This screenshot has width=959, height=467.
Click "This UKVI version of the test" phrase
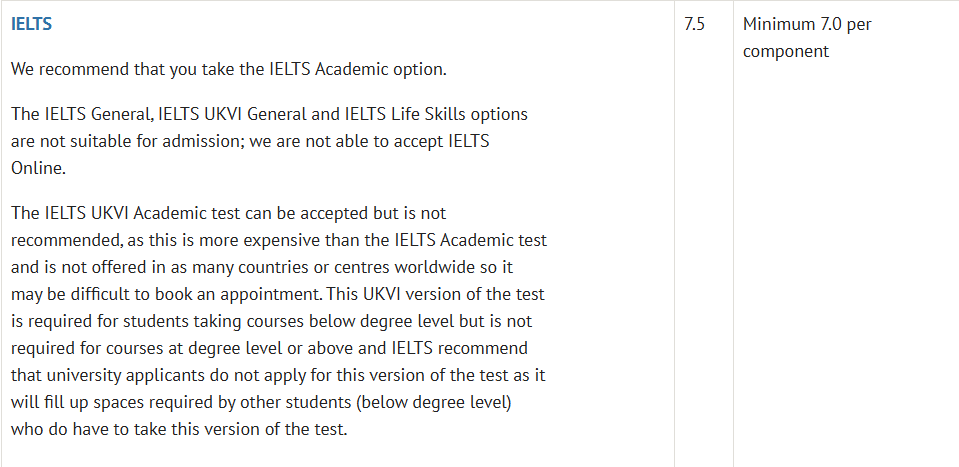434,294
